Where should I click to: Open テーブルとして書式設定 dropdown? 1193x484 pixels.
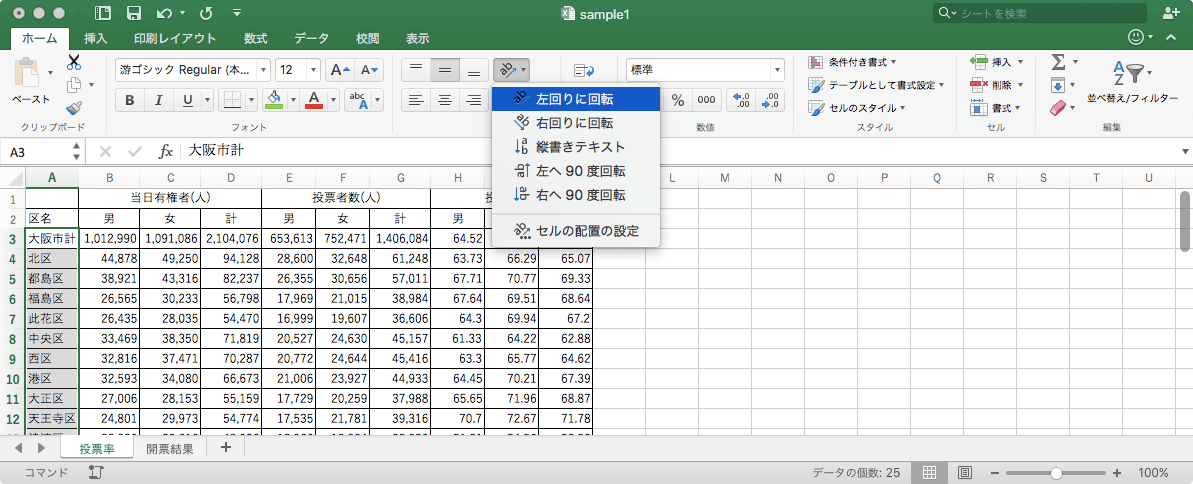876,84
